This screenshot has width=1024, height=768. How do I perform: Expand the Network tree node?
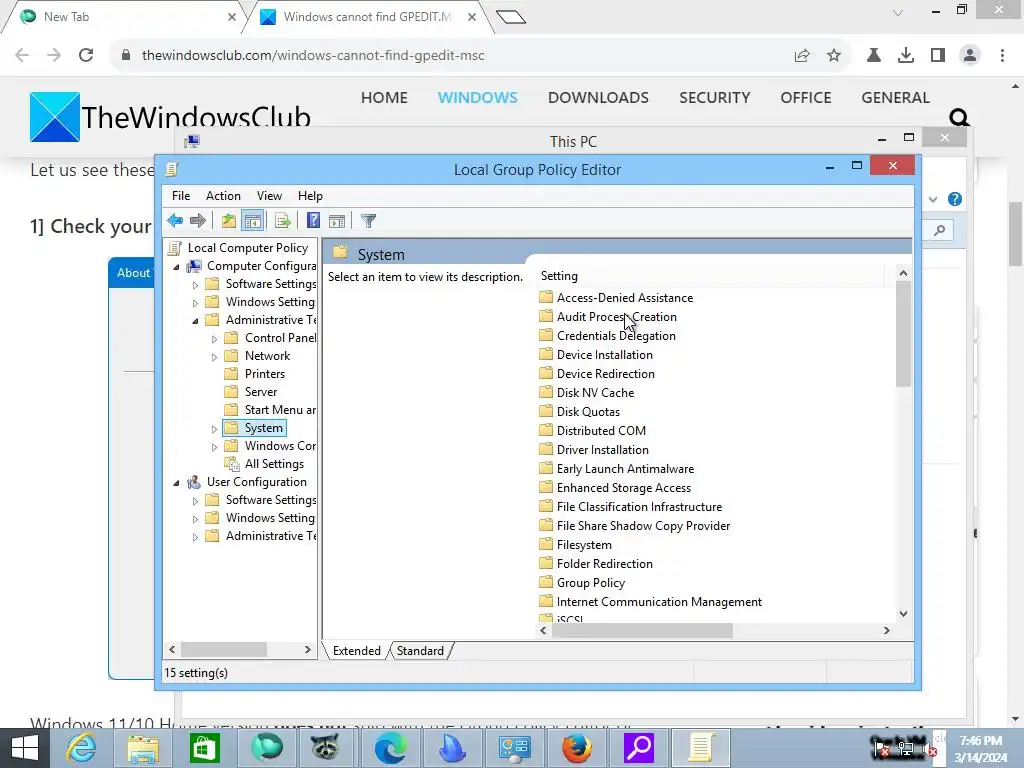pyautogui.click(x=214, y=357)
